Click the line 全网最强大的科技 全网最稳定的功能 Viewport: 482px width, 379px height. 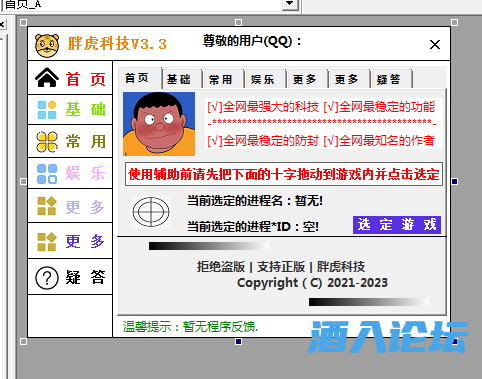click(x=321, y=107)
